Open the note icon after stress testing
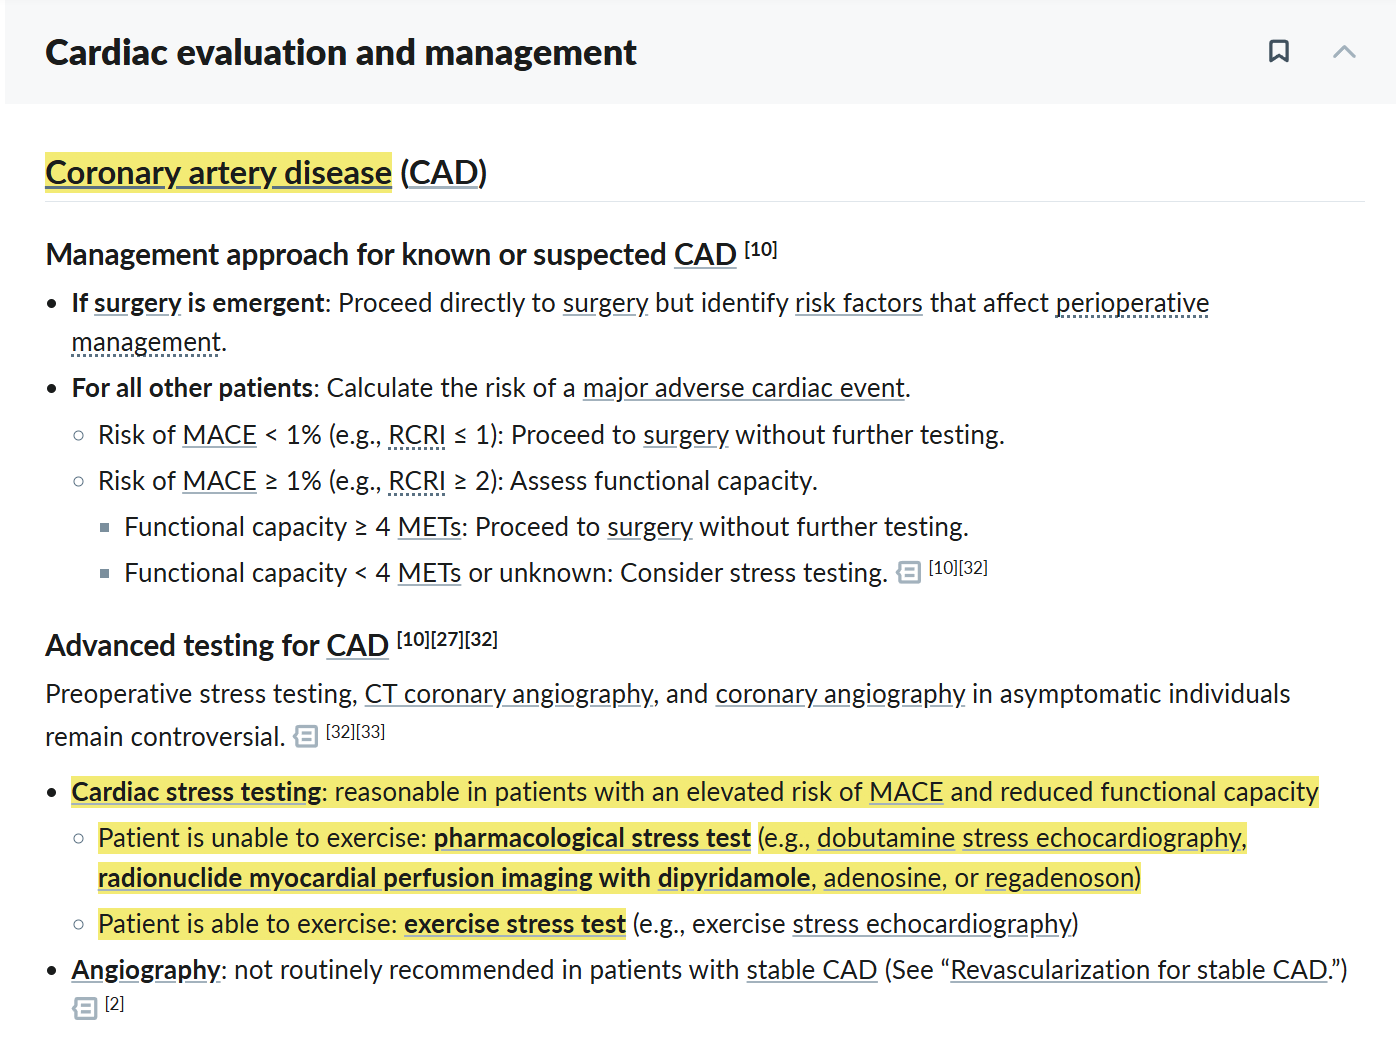The height and width of the screenshot is (1039, 1396). pyautogui.click(x=908, y=573)
